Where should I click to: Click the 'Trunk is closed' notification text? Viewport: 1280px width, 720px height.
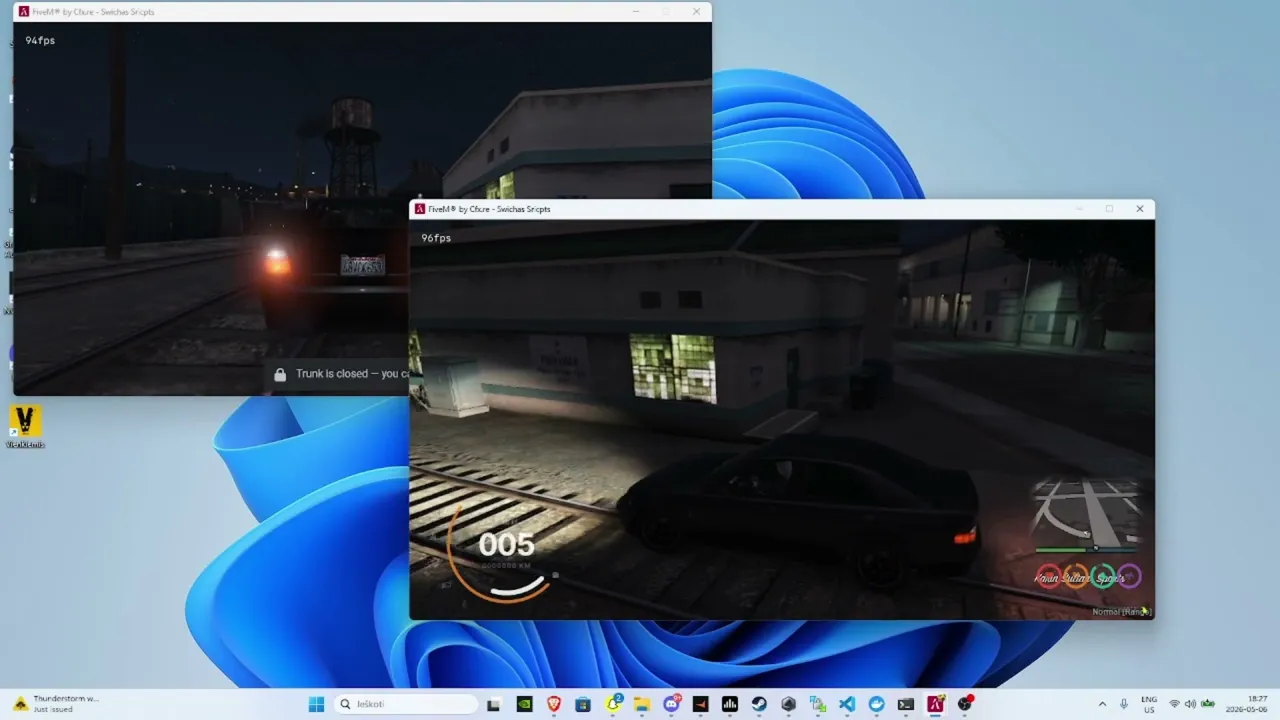352,374
